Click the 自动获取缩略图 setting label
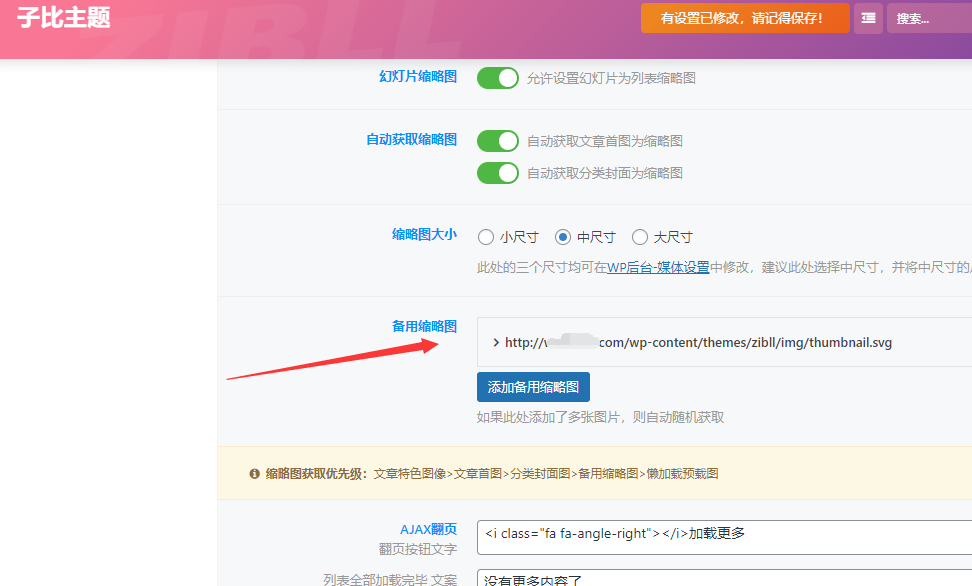Image resolution: width=972 pixels, height=586 pixels. (x=411, y=140)
